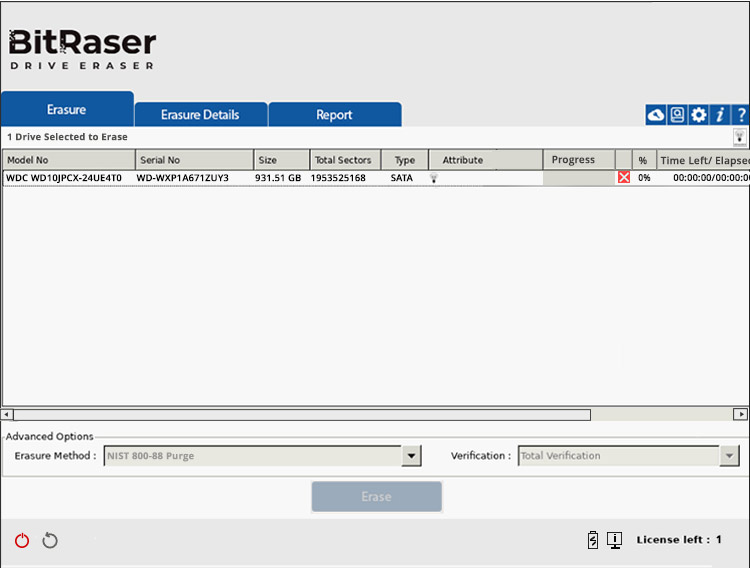Click the SATA type cell
This screenshot has height=568, width=750.
pyautogui.click(x=401, y=178)
